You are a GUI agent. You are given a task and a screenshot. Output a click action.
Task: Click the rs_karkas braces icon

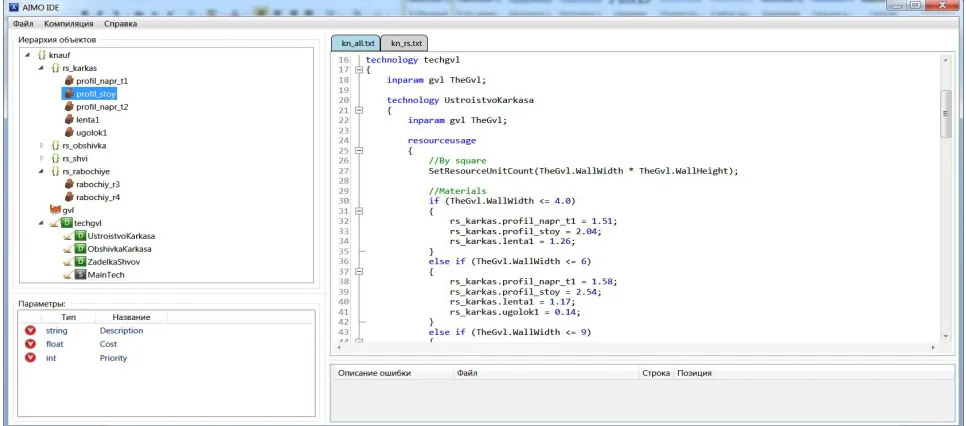[55, 68]
